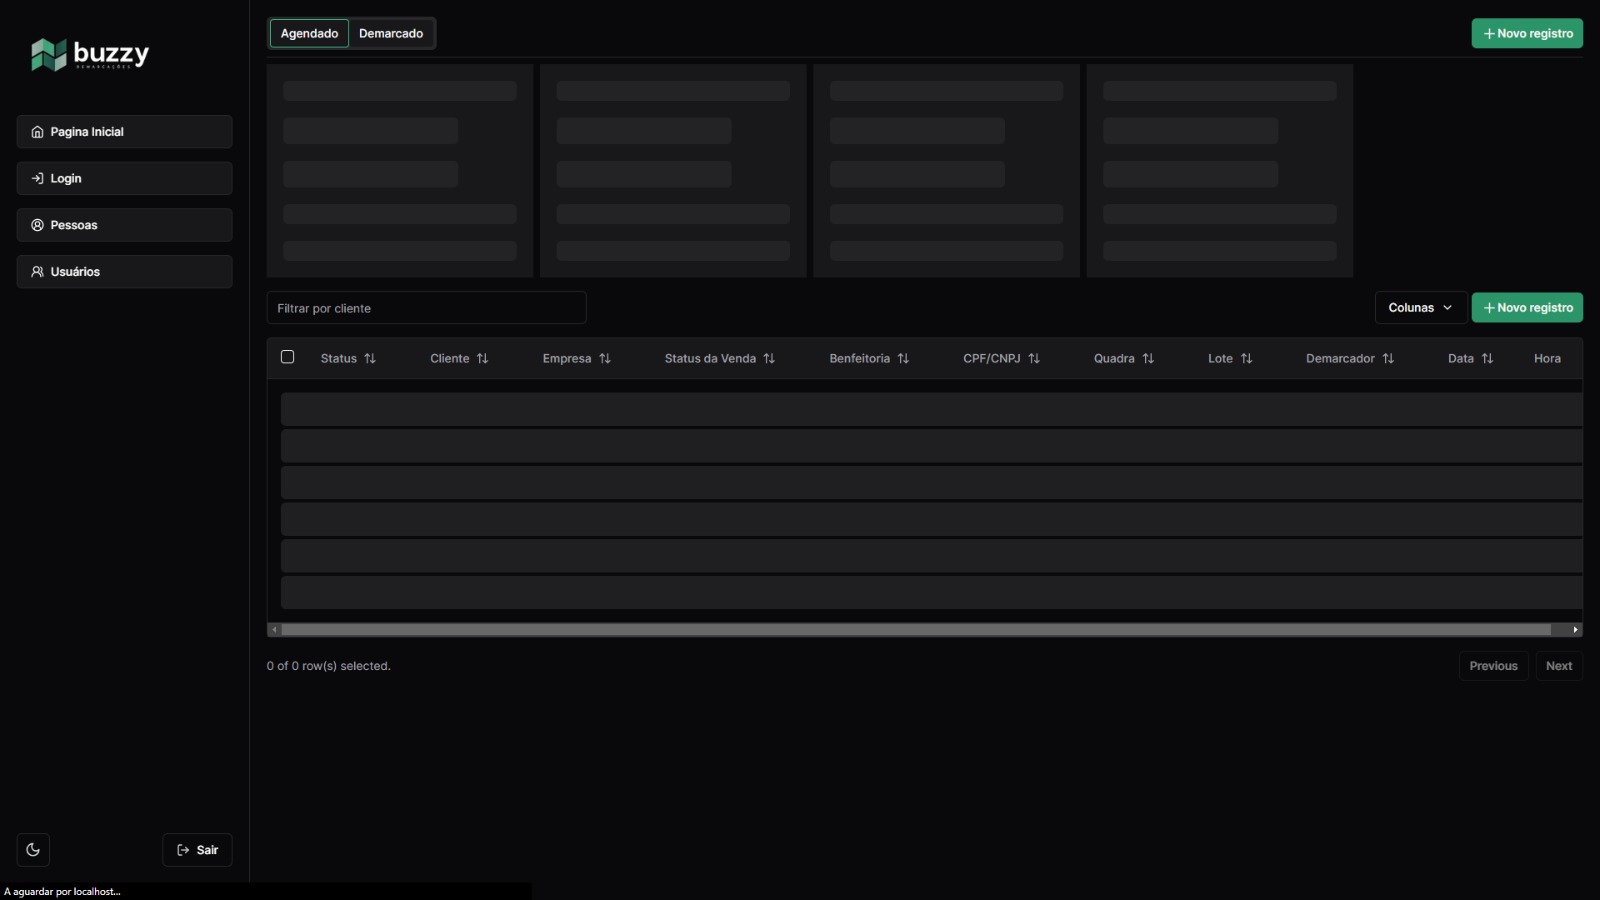Open Pagina Inicial in sidebar
The width and height of the screenshot is (1600, 900).
coord(124,132)
